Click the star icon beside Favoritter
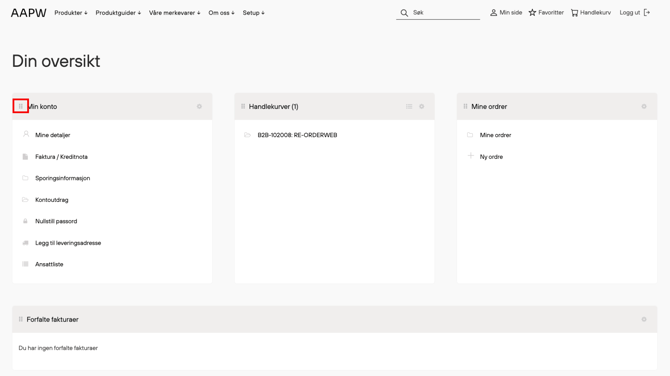670x376 pixels. [x=532, y=13]
